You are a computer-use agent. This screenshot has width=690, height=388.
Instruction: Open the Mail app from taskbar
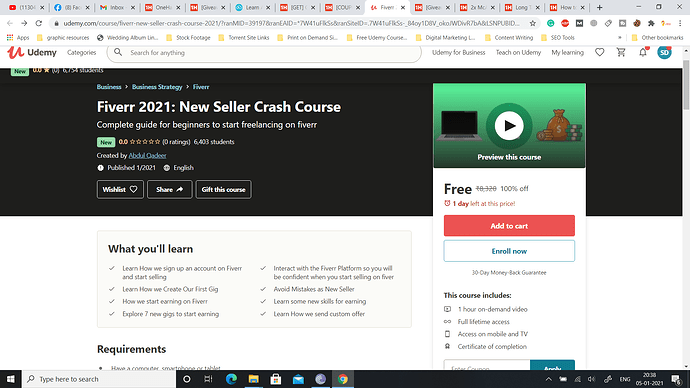coord(298,379)
